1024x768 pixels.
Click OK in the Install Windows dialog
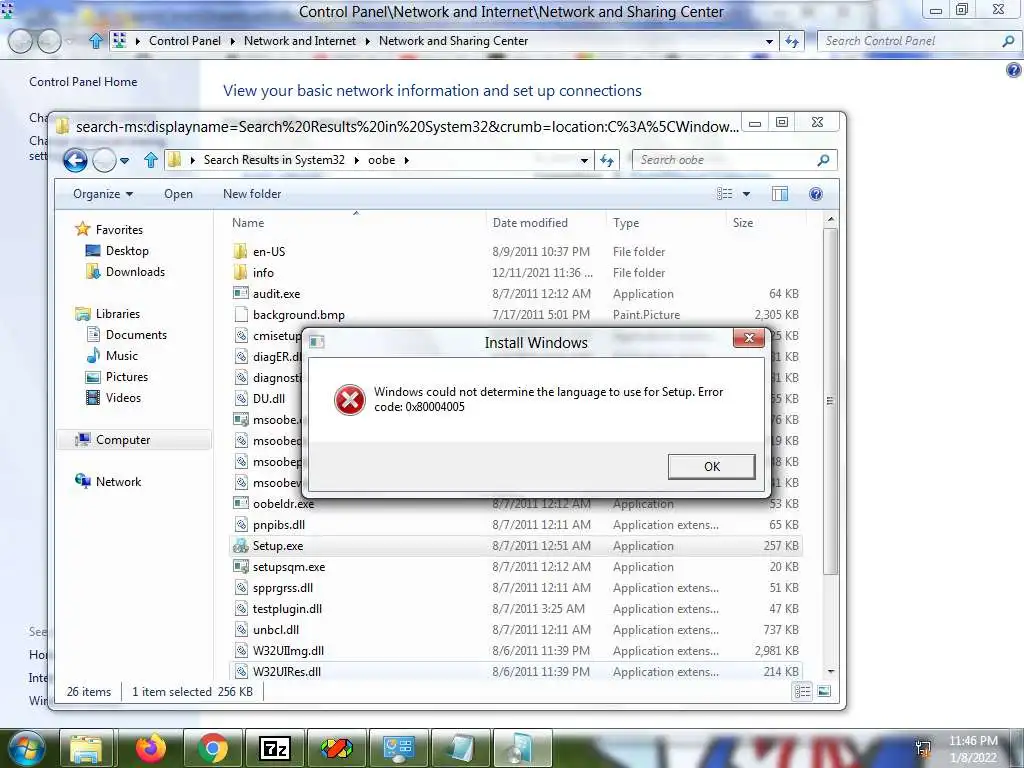pos(711,466)
